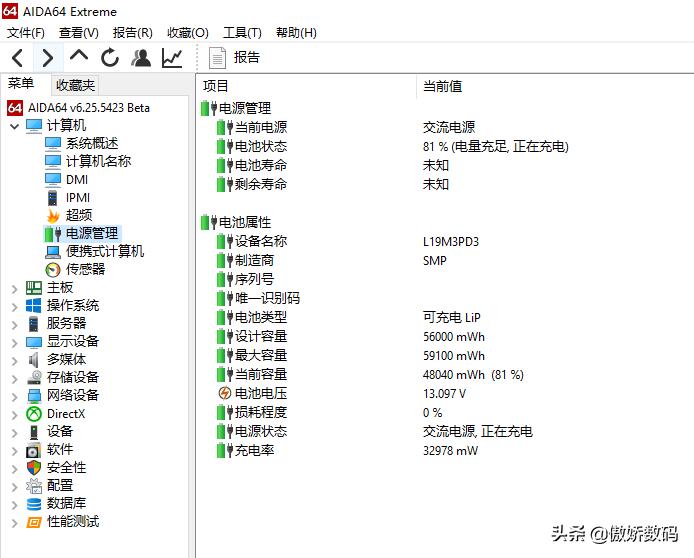Click the value 56000 mWh
Image resolution: width=694 pixels, height=558 pixels.
coord(454,337)
